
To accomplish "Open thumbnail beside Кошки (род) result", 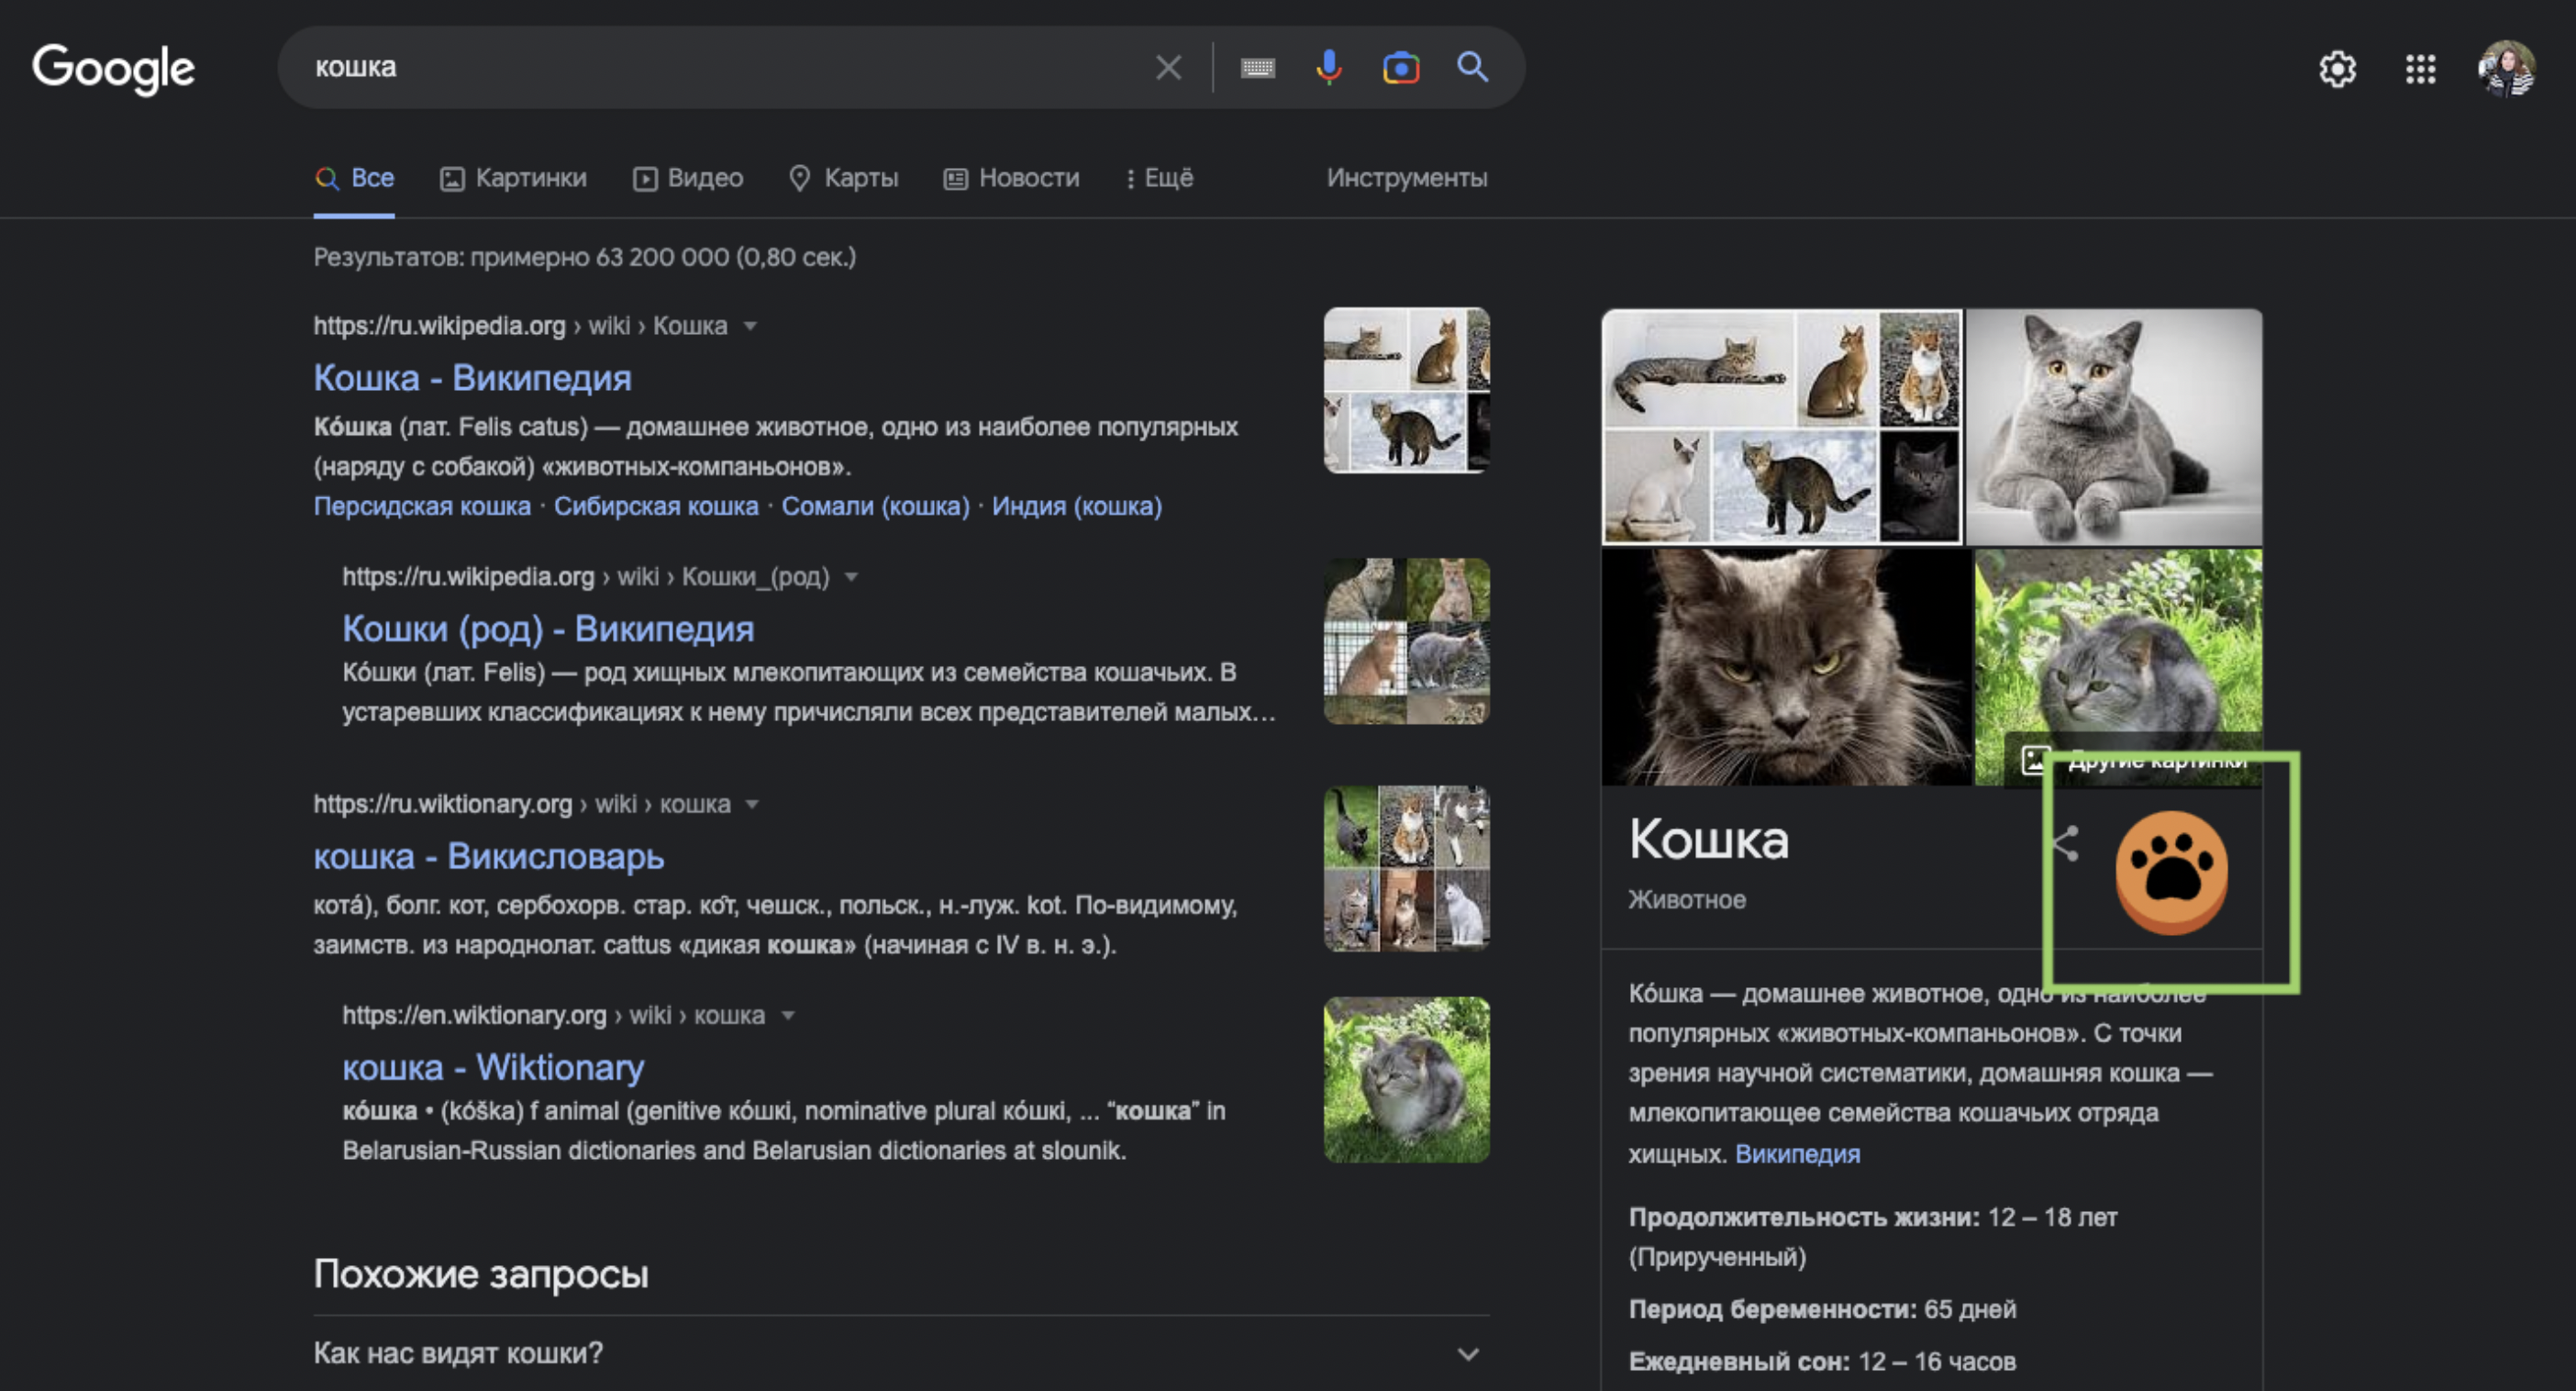I will tap(1406, 641).
